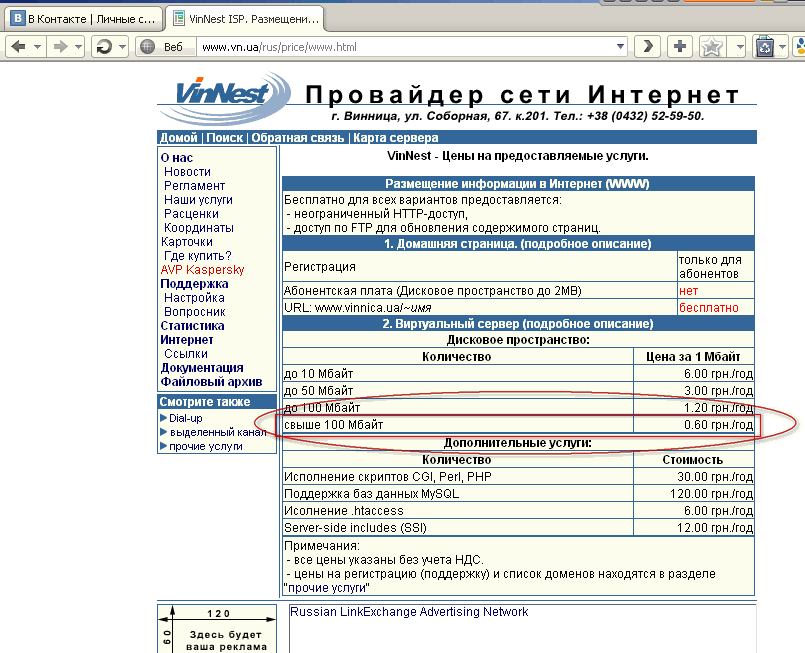Viewport: 805px width, 653px height.
Task: Go to 'Новости' in sidebar
Action: pos(187,171)
